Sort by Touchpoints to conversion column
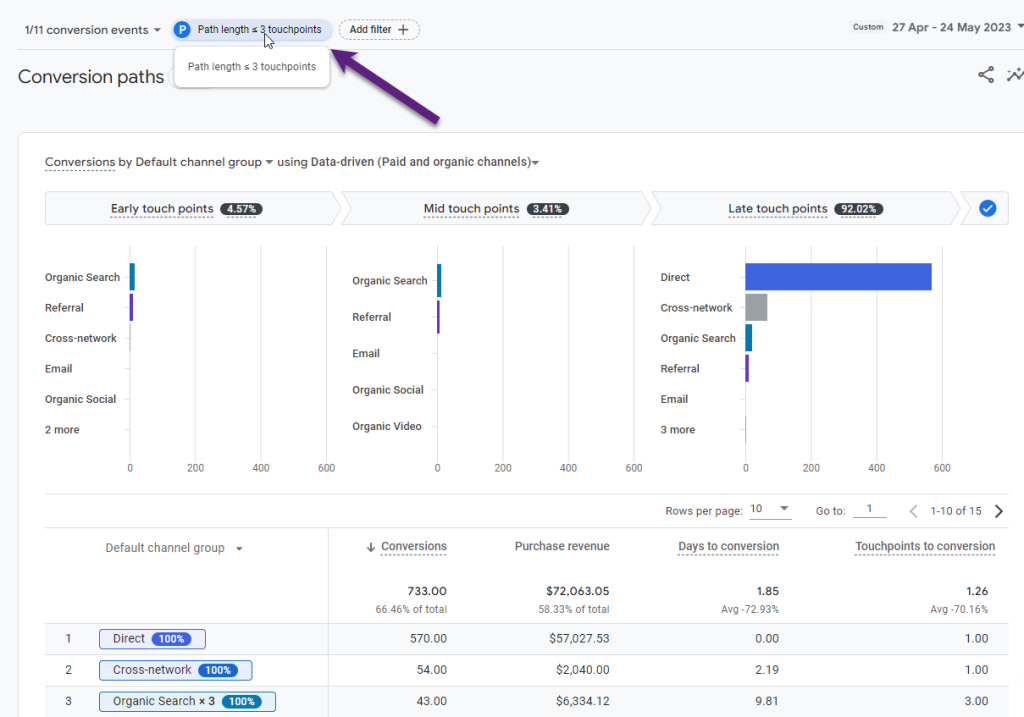This screenshot has width=1024, height=717. coord(925,546)
